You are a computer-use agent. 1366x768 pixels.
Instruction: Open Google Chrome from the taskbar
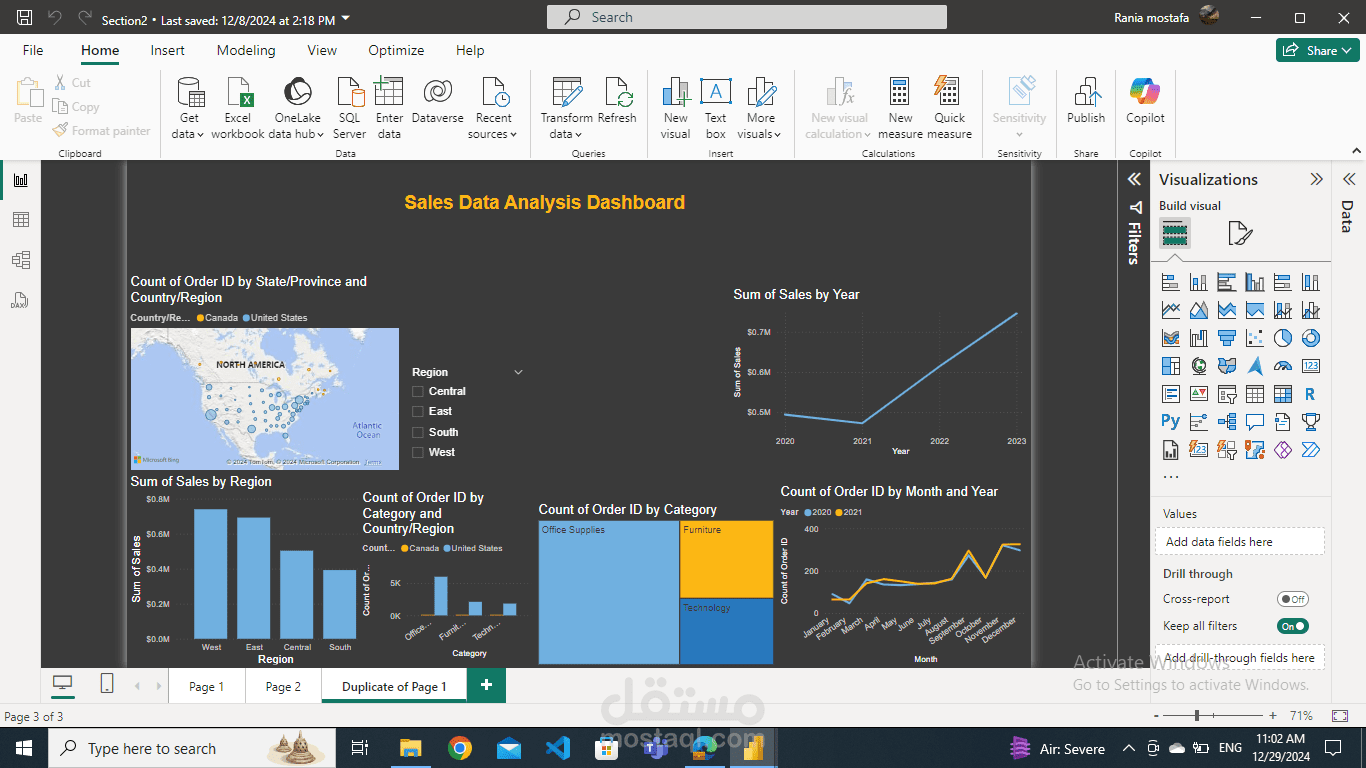(x=460, y=748)
